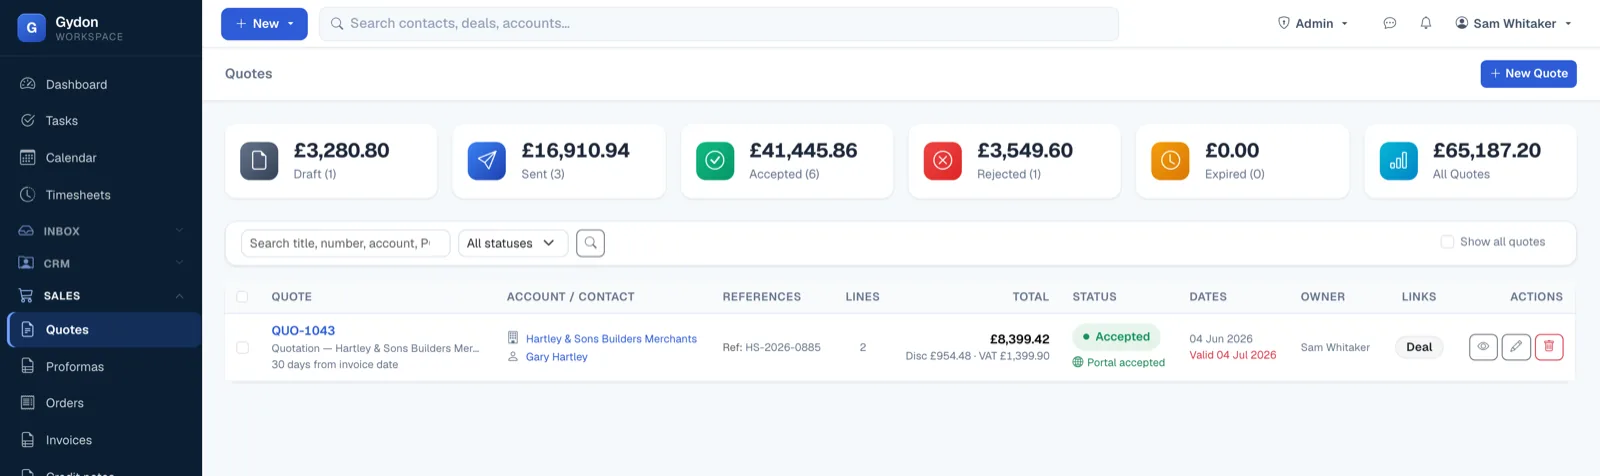Click the Accepted quotes green check icon

pos(714,161)
